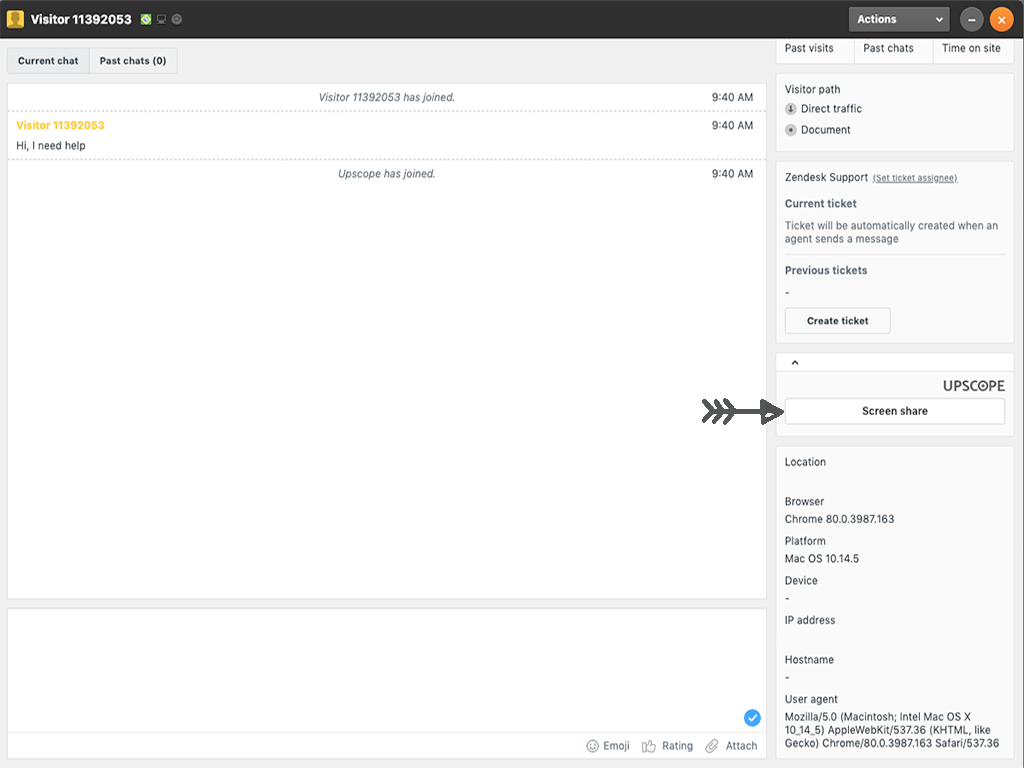Click the blue checkmark send icon
This screenshot has width=1024, height=768.
click(x=752, y=717)
